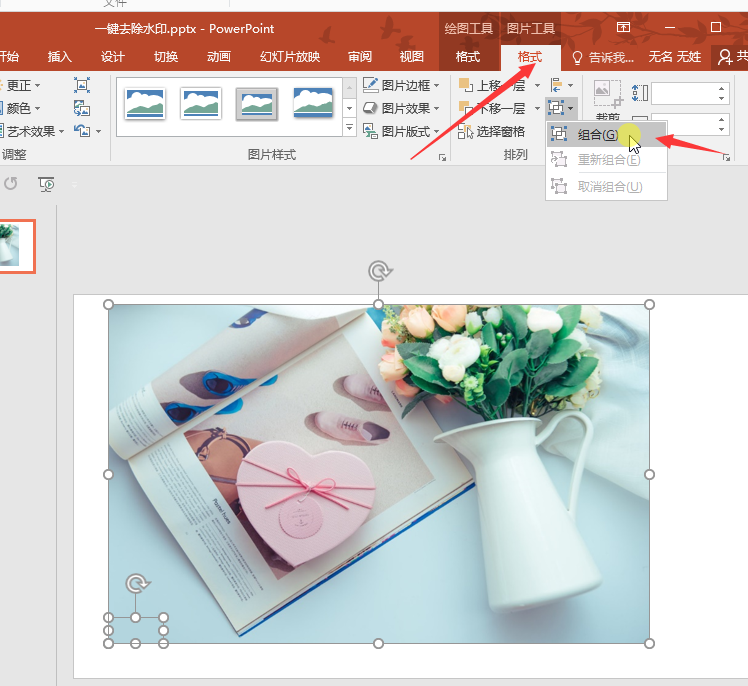Screen dimensions: 748x686
Task: Open size dialog launcher
Action: pos(726,157)
